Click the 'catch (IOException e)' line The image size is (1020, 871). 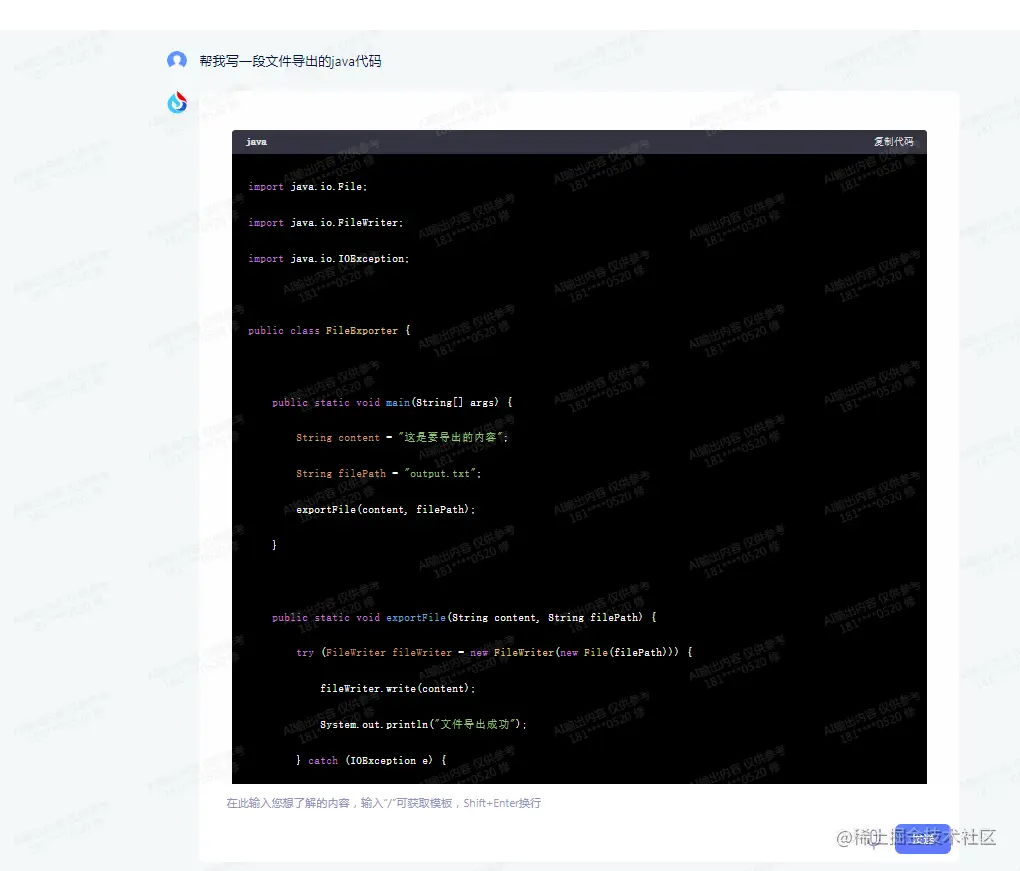click(x=371, y=760)
